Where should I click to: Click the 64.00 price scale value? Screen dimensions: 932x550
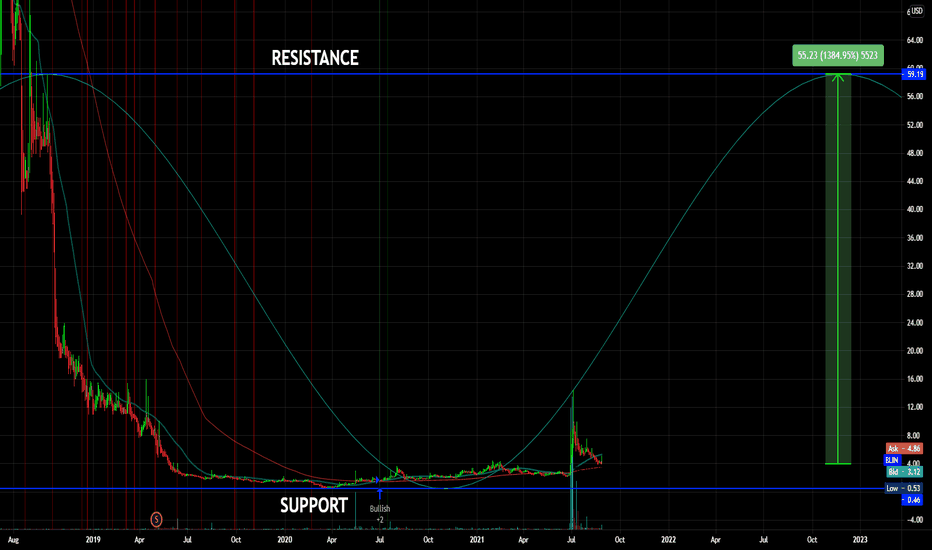(x=915, y=40)
